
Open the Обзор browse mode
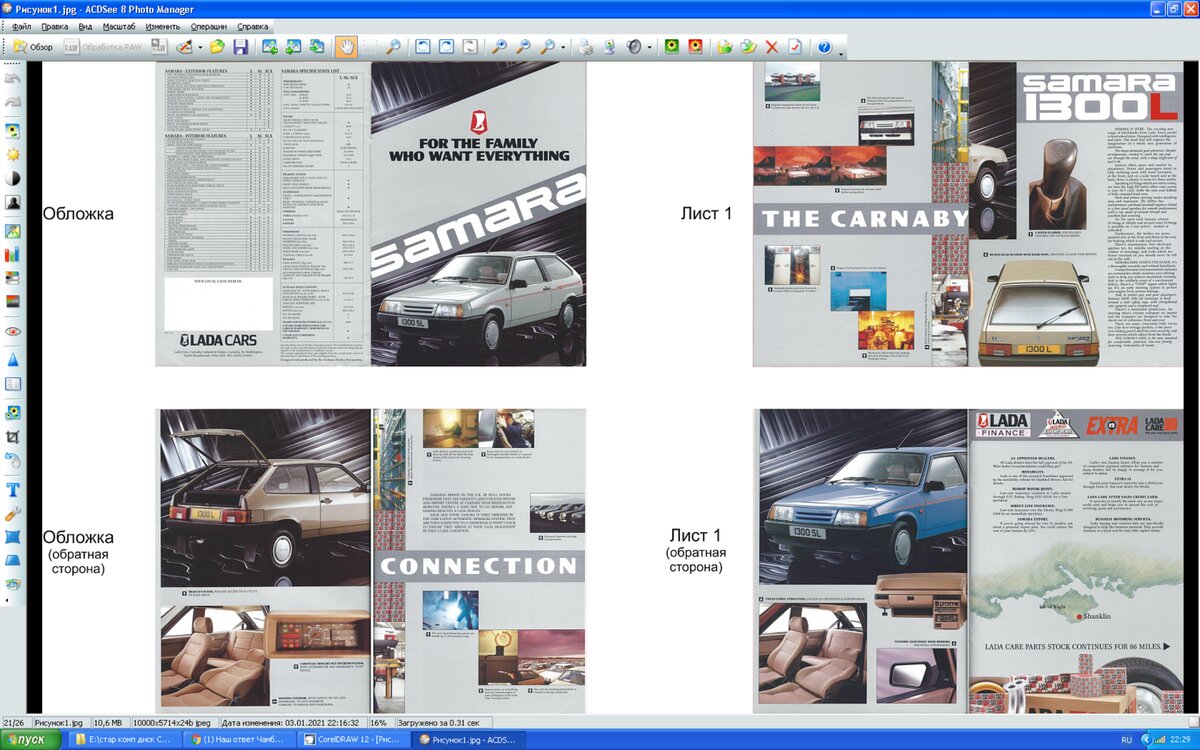(33, 47)
